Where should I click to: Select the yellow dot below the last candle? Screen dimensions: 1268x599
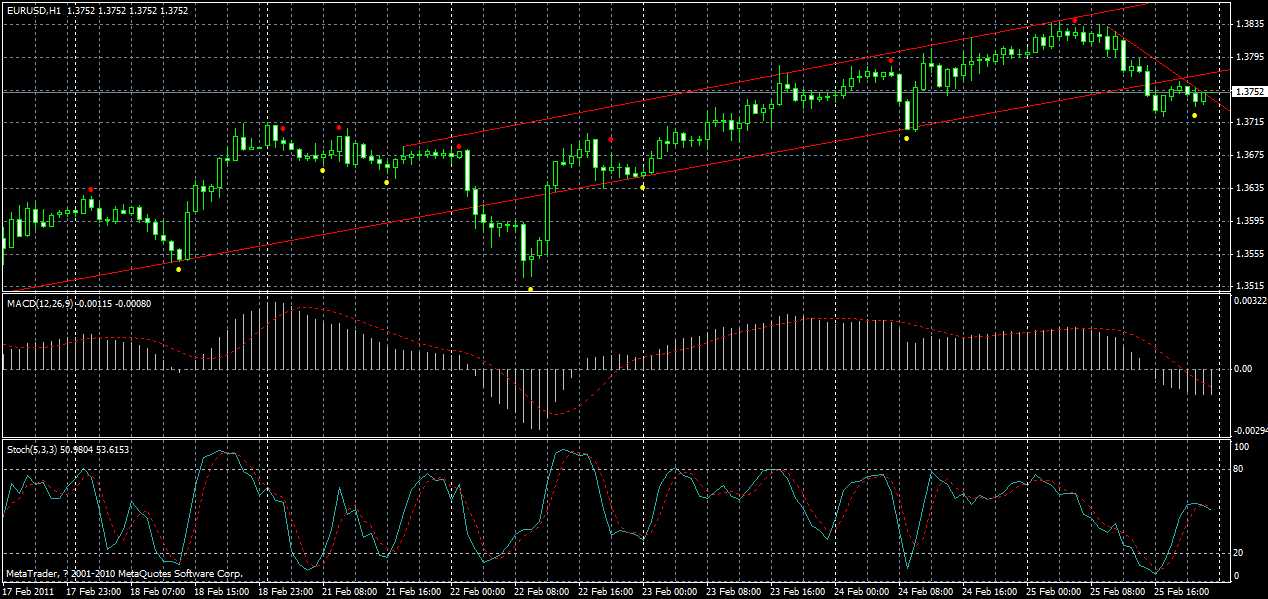[1193, 117]
